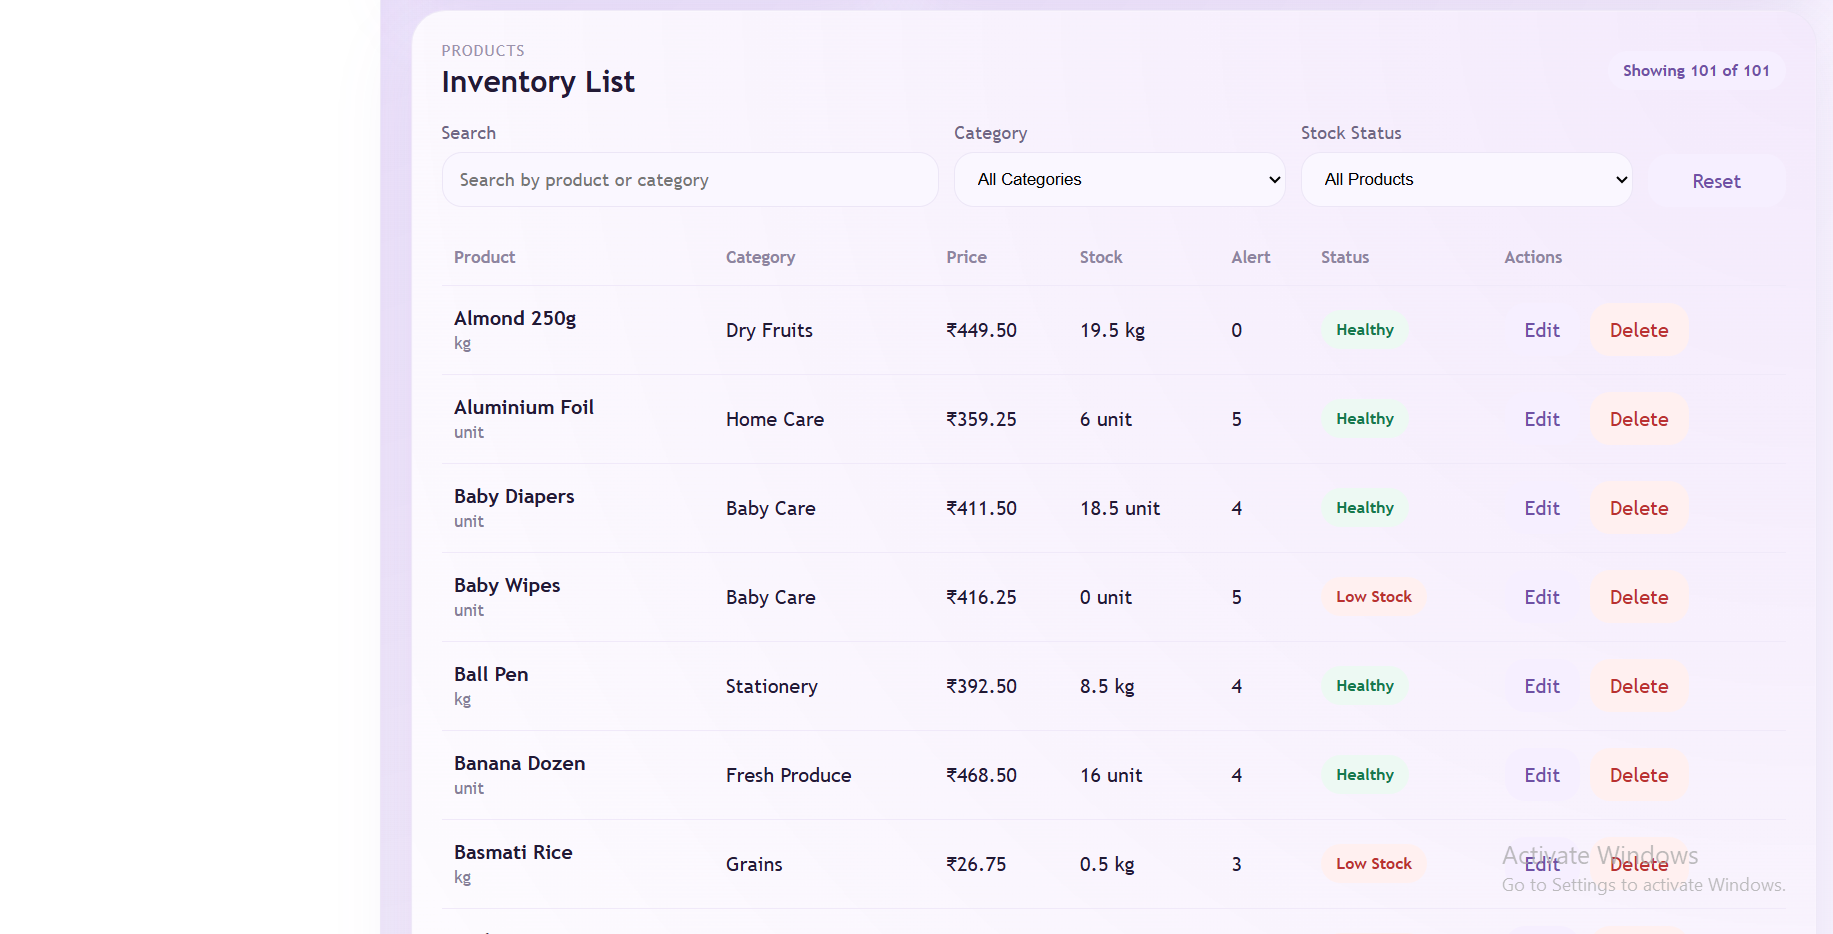Screen dimensions: 1833x934
Task: Delete the Basmati Rice product
Action: pyautogui.click(x=1639, y=864)
